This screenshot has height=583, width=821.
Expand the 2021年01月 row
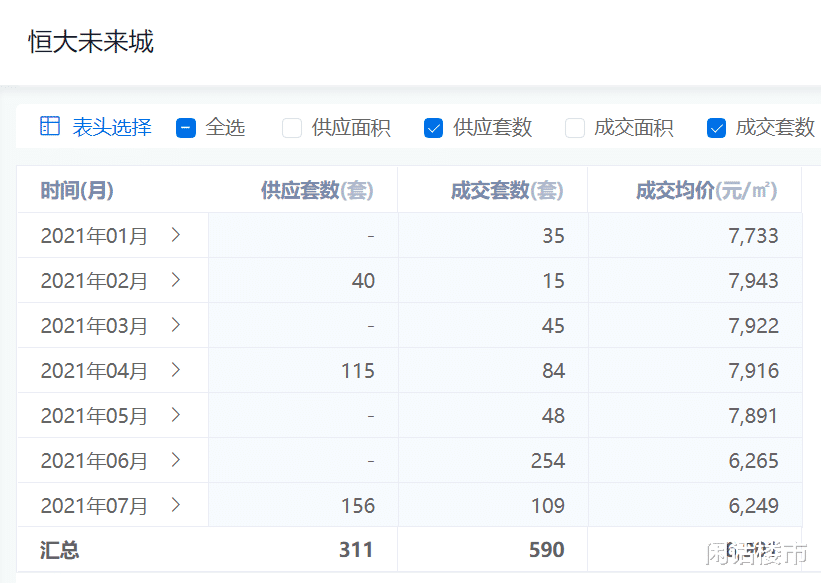tap(176, 235)
